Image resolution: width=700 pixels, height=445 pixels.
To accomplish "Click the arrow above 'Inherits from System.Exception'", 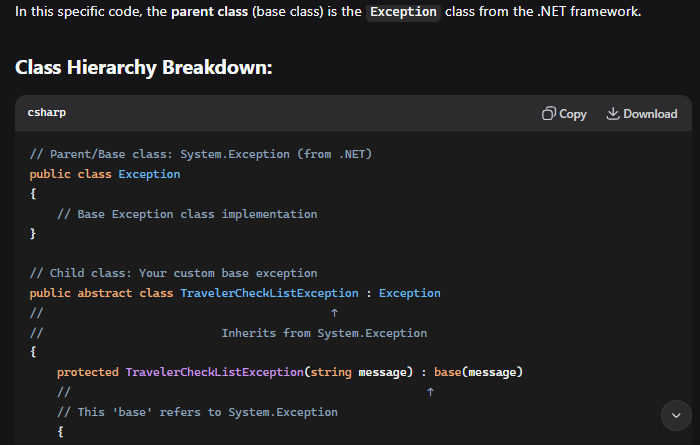I will 333,313.
